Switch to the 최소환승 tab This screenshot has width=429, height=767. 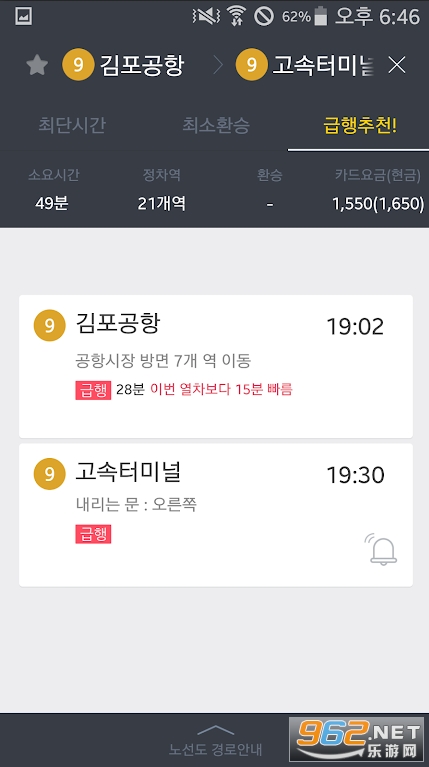[216, 125]
